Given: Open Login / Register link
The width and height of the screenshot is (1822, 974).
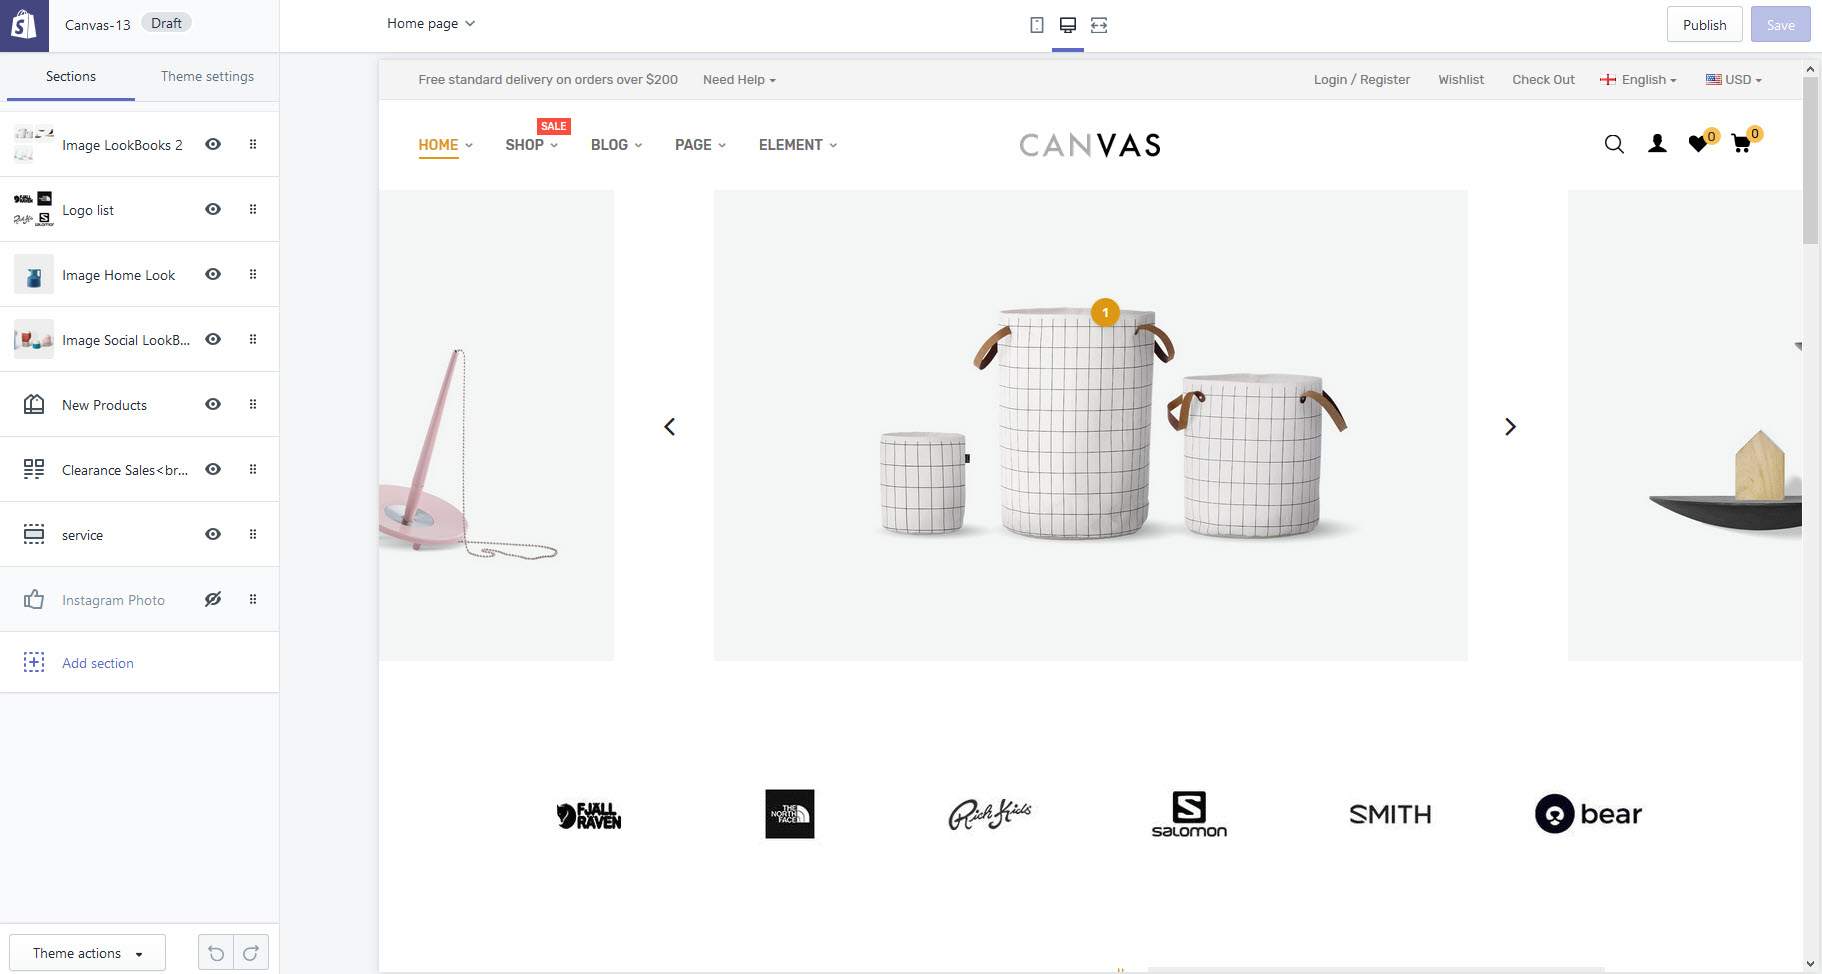Looking at the screenshot, I should click(1361, 80).
